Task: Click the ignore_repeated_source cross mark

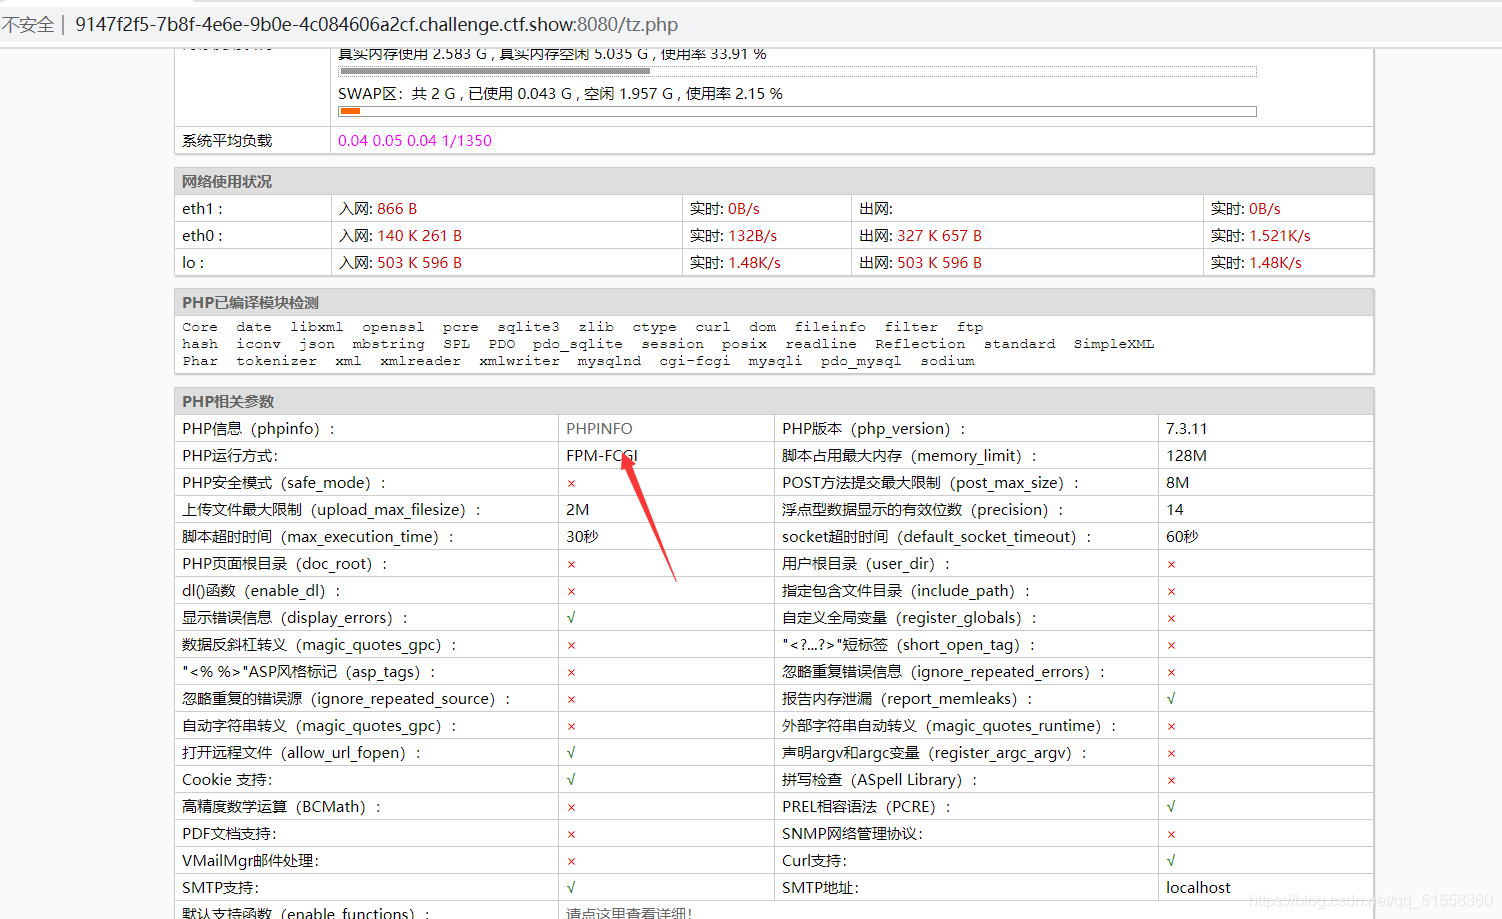Action: click(x=571, y=699)
